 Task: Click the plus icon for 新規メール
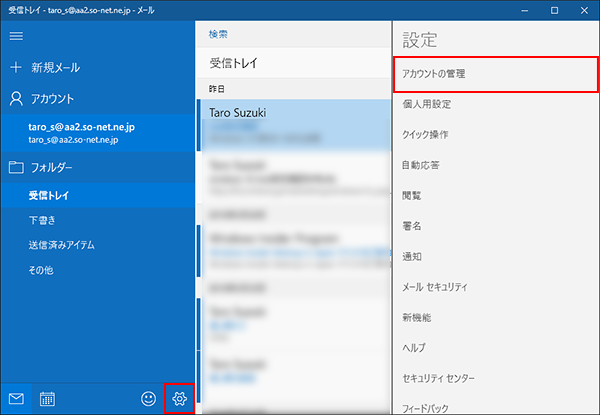(15, 67)
